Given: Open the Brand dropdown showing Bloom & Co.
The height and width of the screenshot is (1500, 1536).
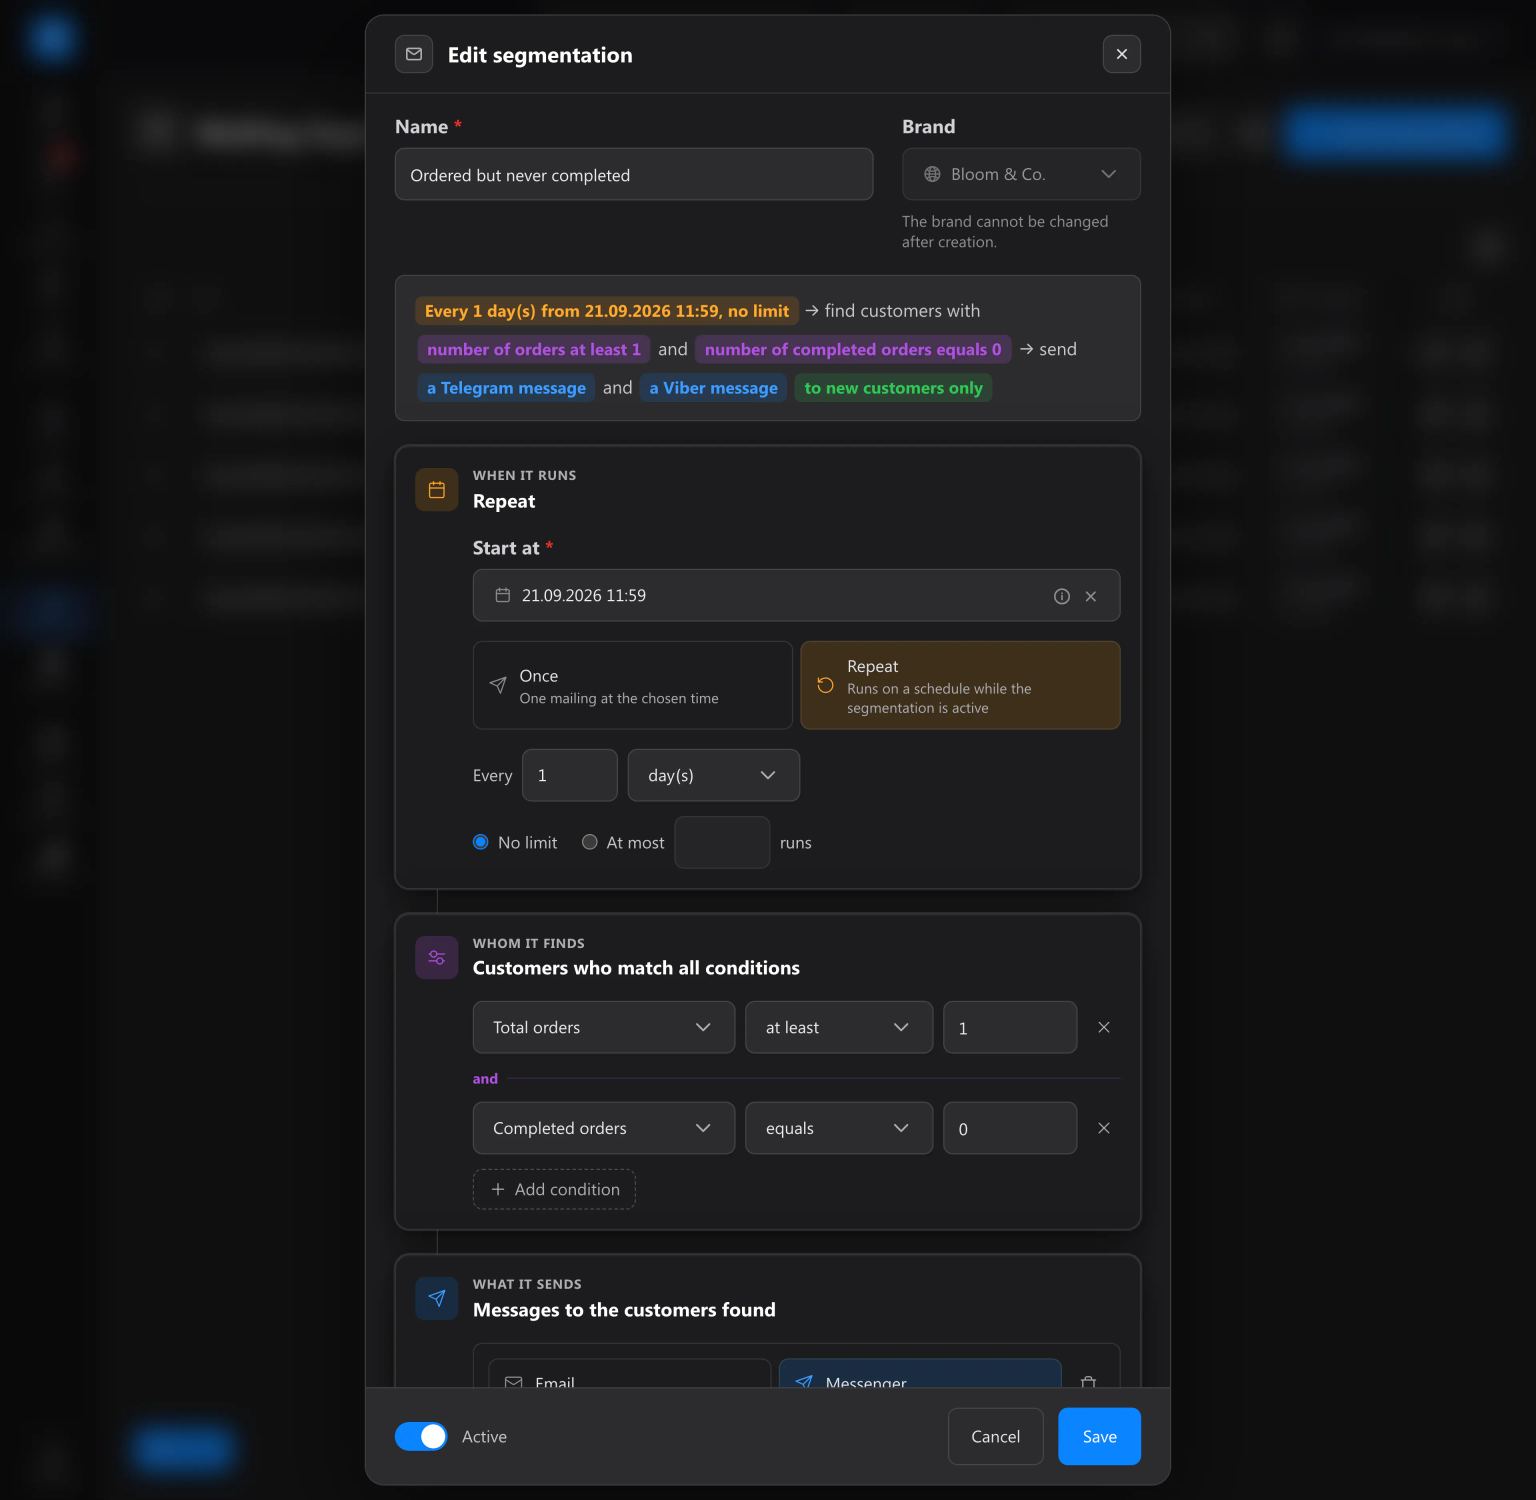Looking at the screenshot, I should pyautogui.click(x=1021, y=174).
